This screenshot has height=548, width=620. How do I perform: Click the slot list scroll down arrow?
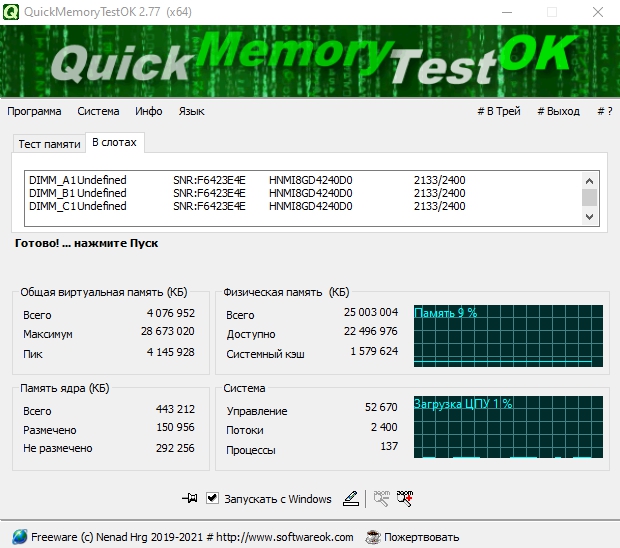[x=590, y=217]
